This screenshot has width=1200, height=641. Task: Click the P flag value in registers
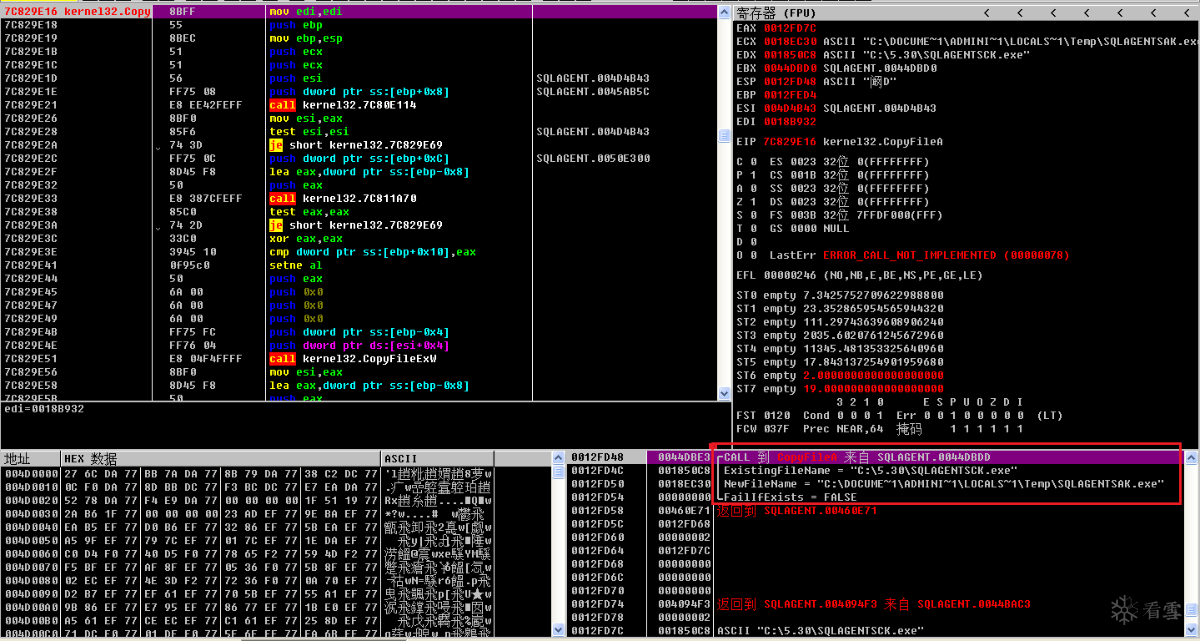pyautogui.click(x=753, y=174)
